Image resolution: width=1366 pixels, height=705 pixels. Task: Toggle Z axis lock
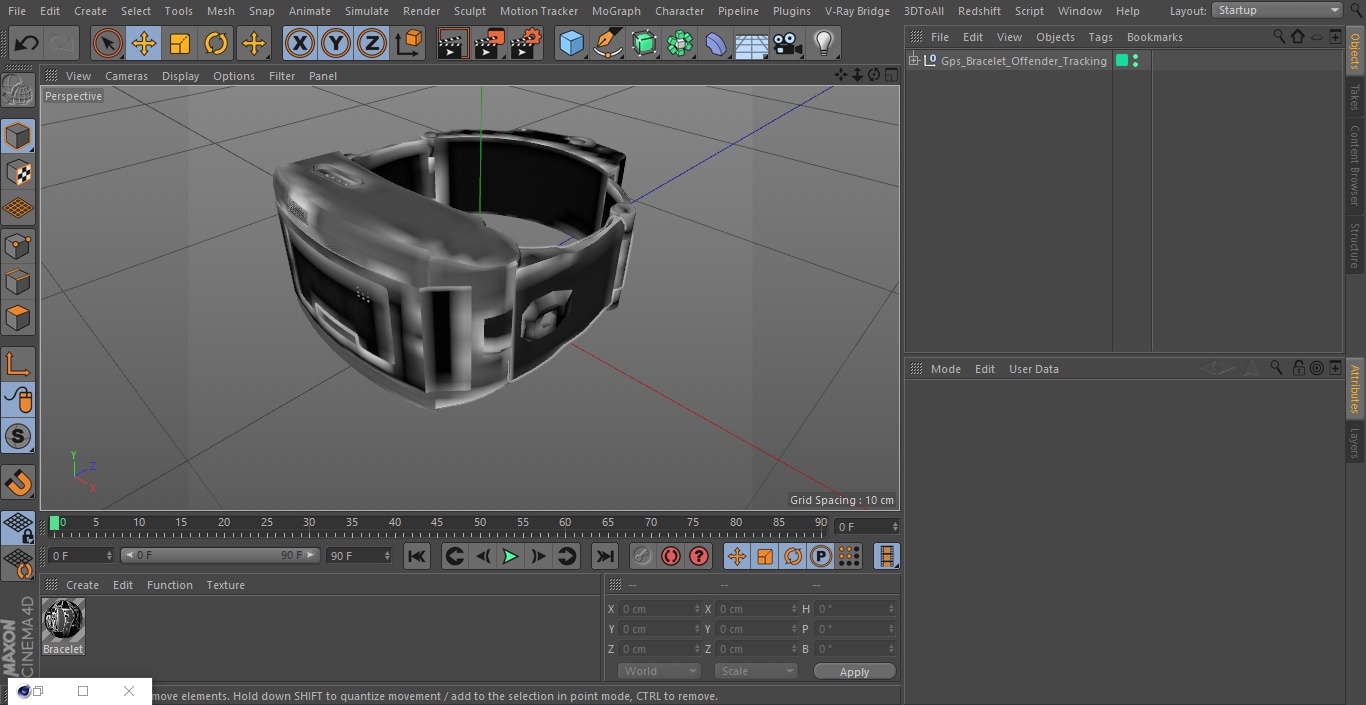coord(371,43)
